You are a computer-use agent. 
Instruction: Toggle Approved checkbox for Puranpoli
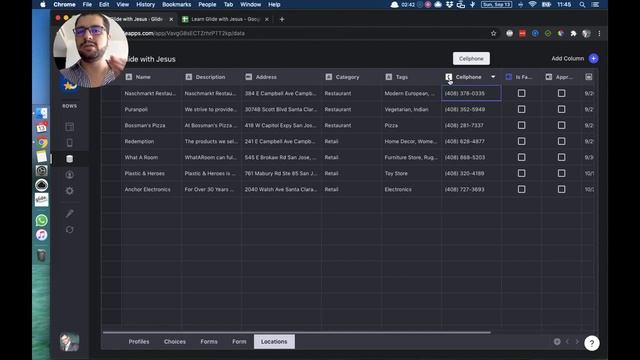[x=562, y=109]
